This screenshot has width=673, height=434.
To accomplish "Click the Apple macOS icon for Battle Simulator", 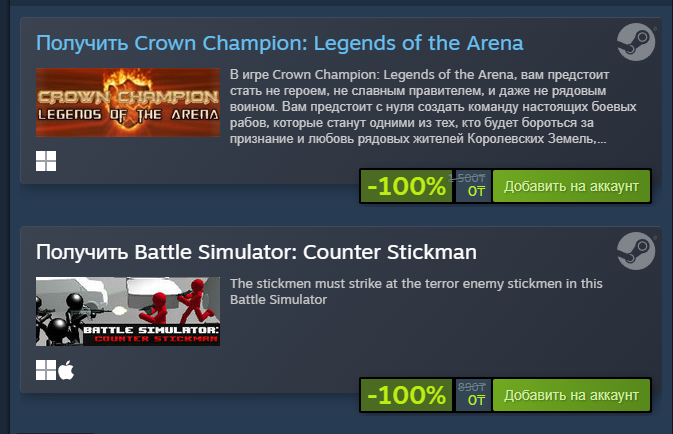I will point(67,370).
